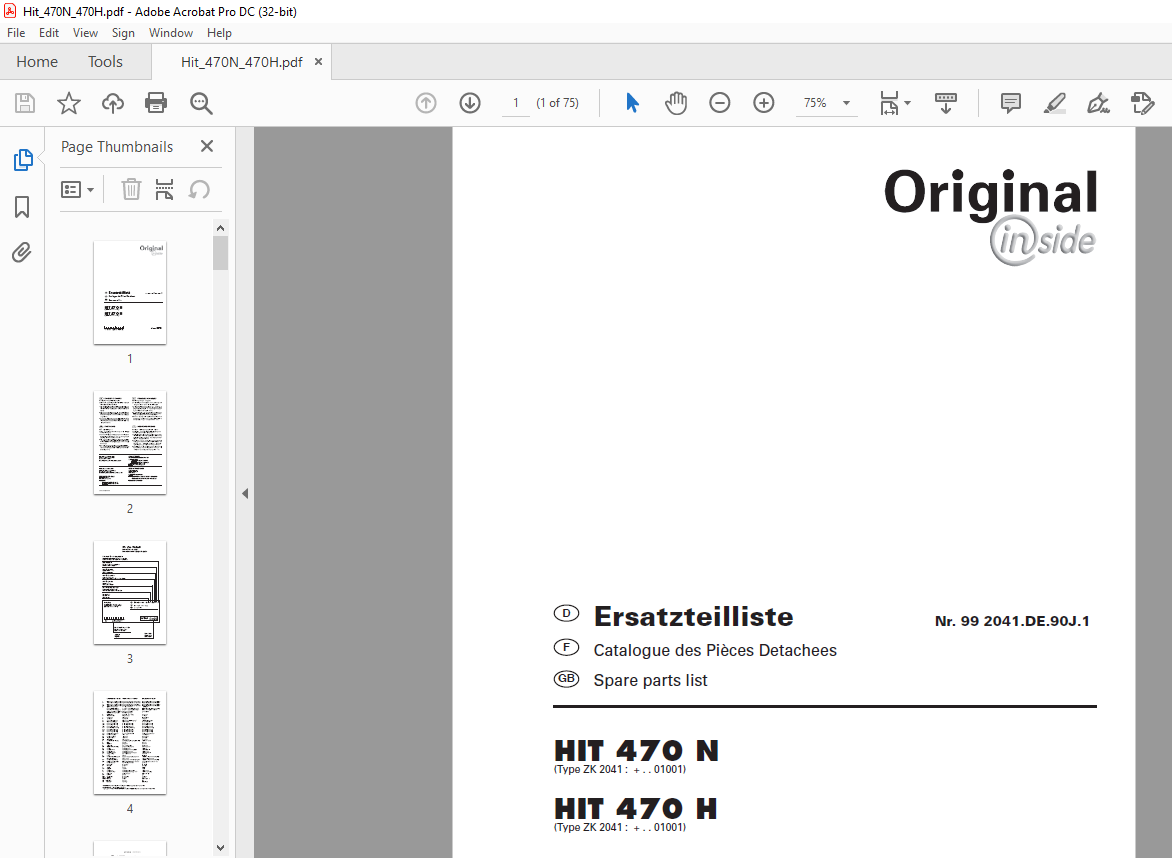Open the Find text magnifier tool
1172x858 pixels.
click(201, 103)
